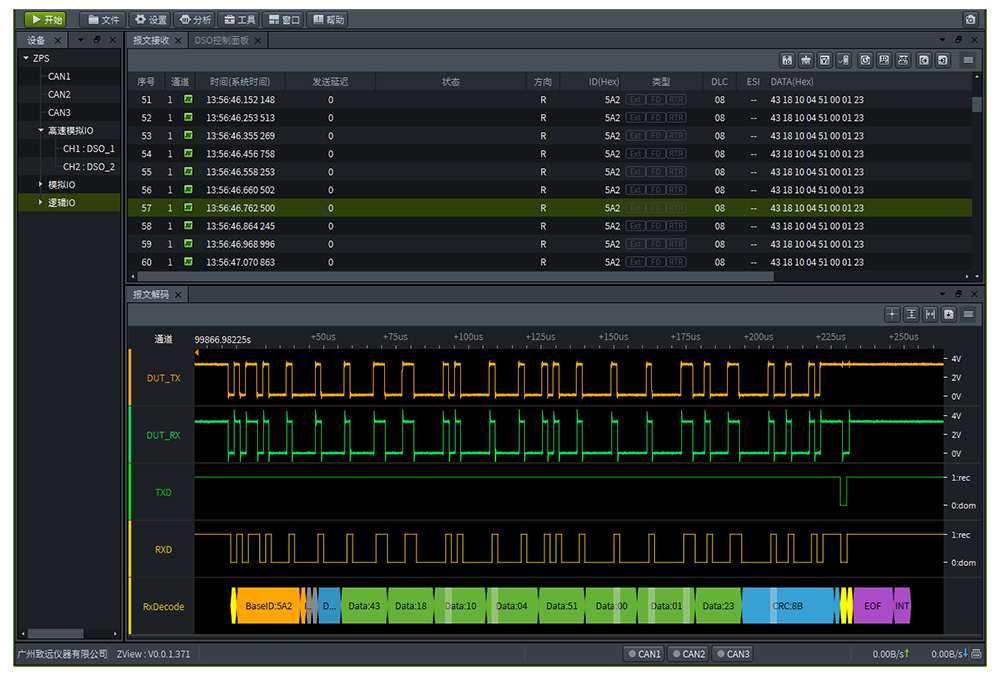Click the orange trigger marker on the timeline
The image size is (1000, 676).
[x=197, y=352]
